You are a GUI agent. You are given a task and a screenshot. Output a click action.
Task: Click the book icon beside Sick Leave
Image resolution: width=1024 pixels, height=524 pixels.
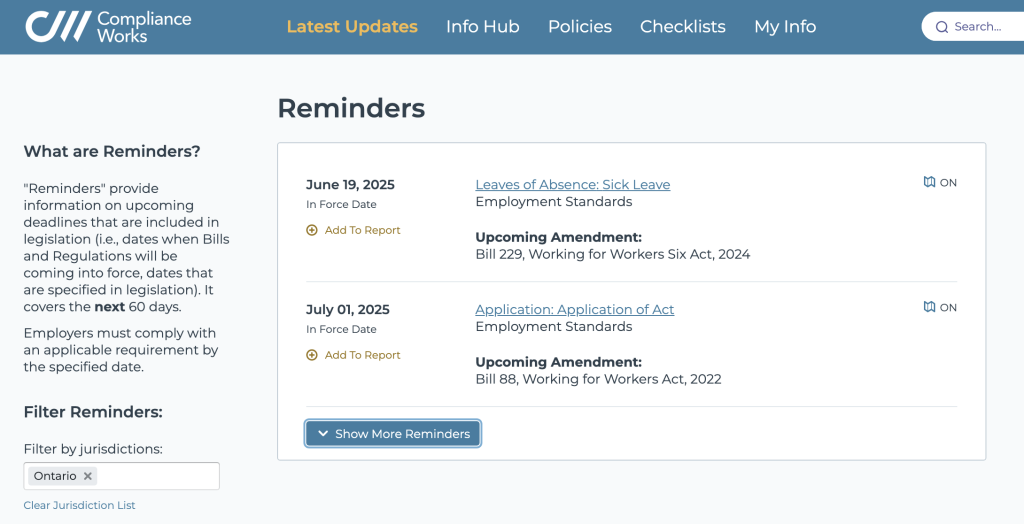(x=929, y=182)
